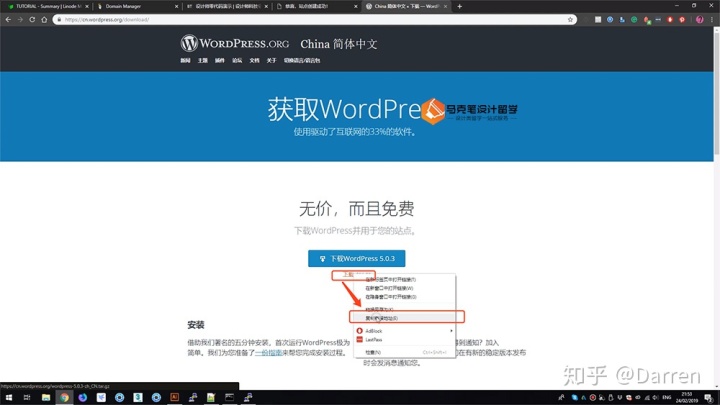Reload the page with the refresh icon

coord(32,20)
